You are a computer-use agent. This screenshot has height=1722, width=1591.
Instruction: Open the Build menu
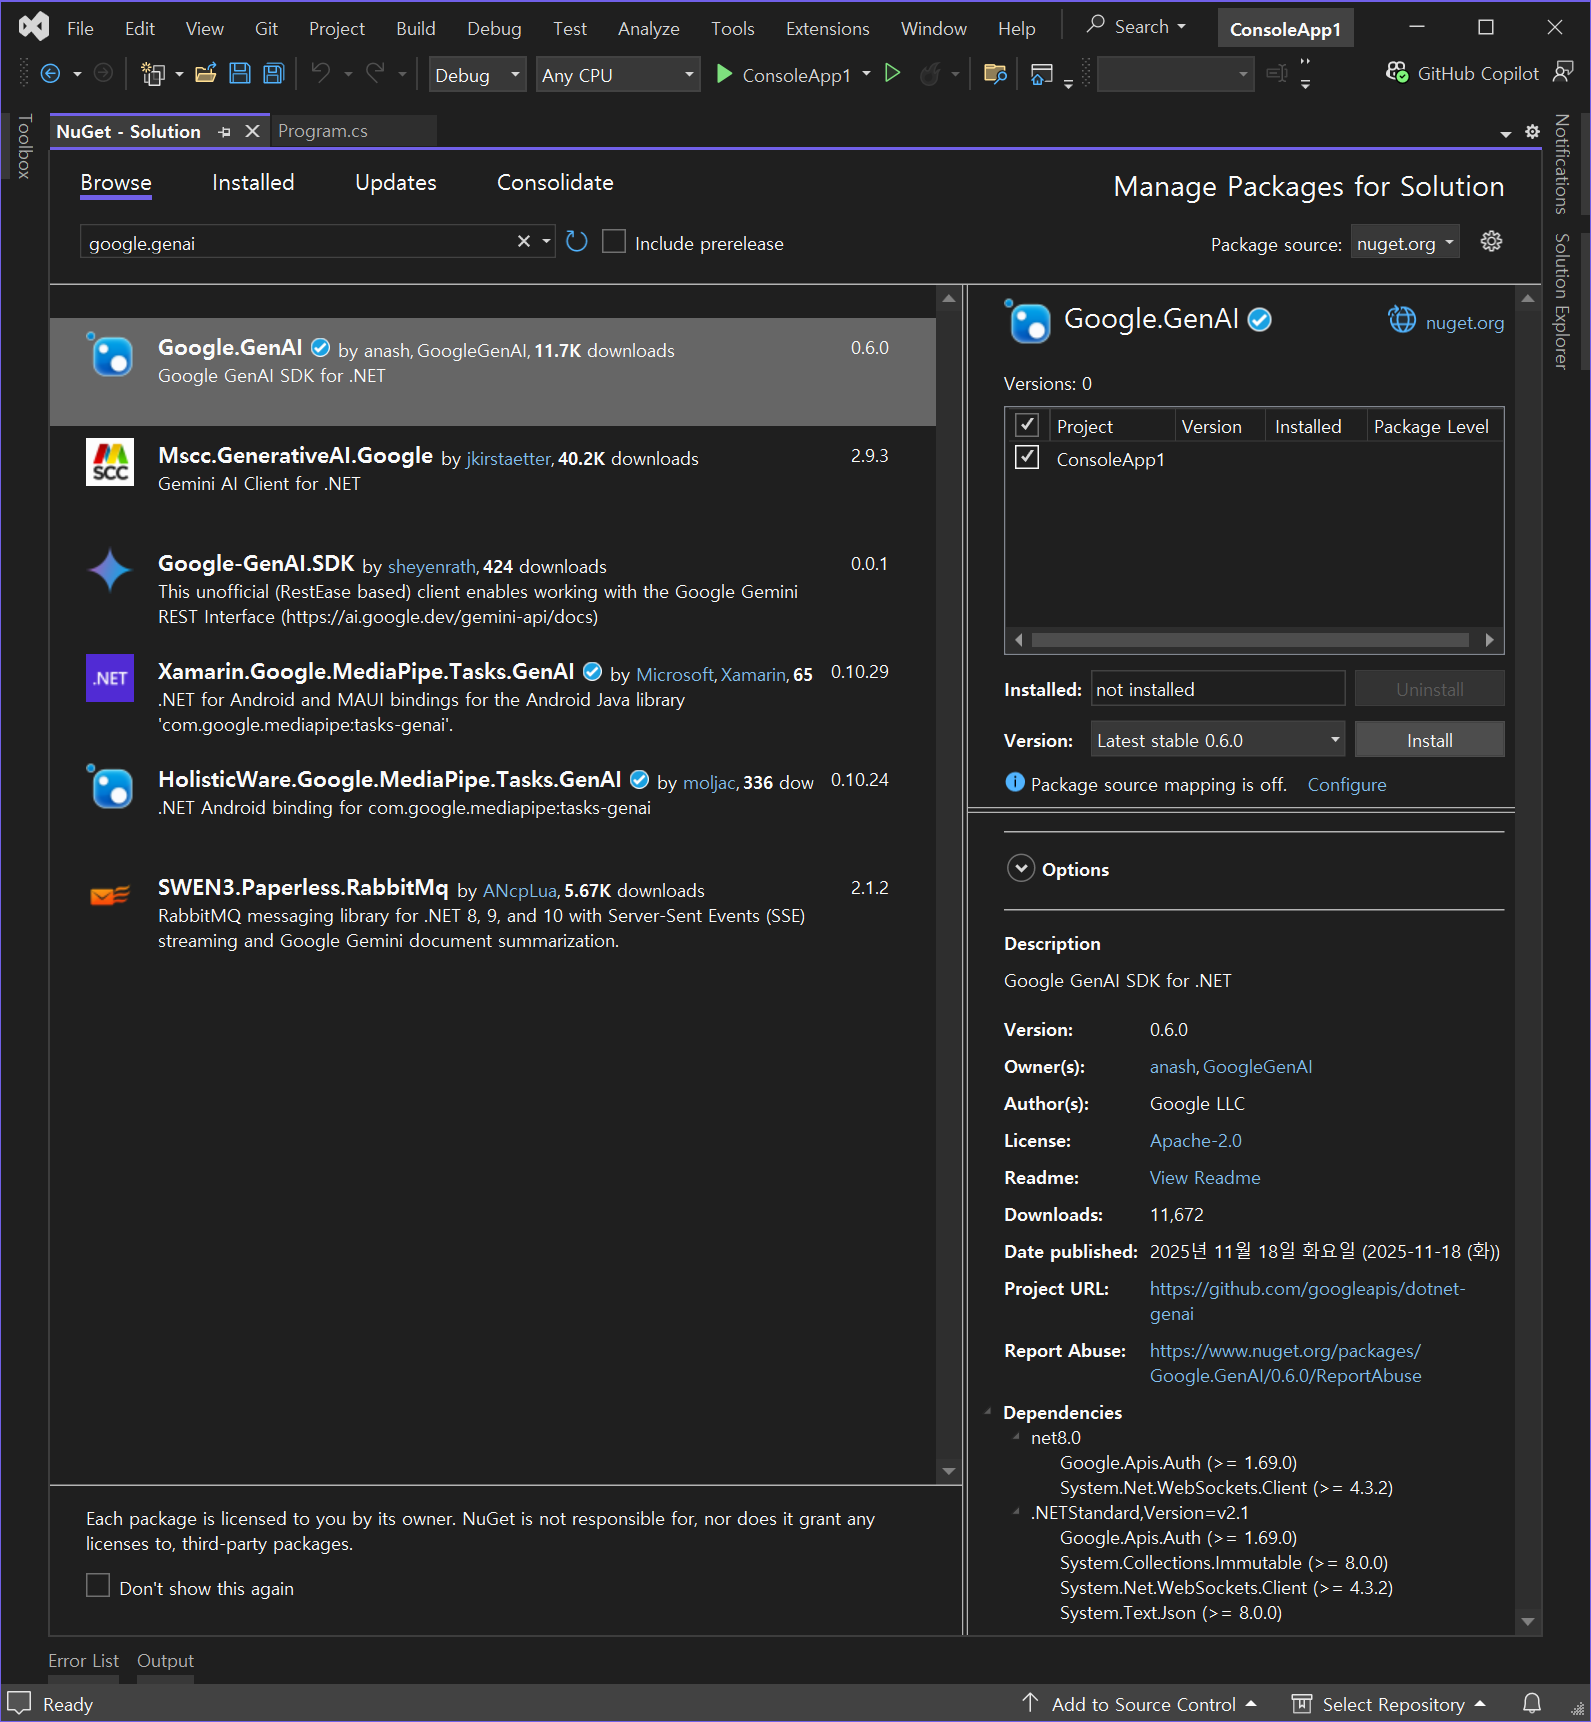click(x=416, y=28)
